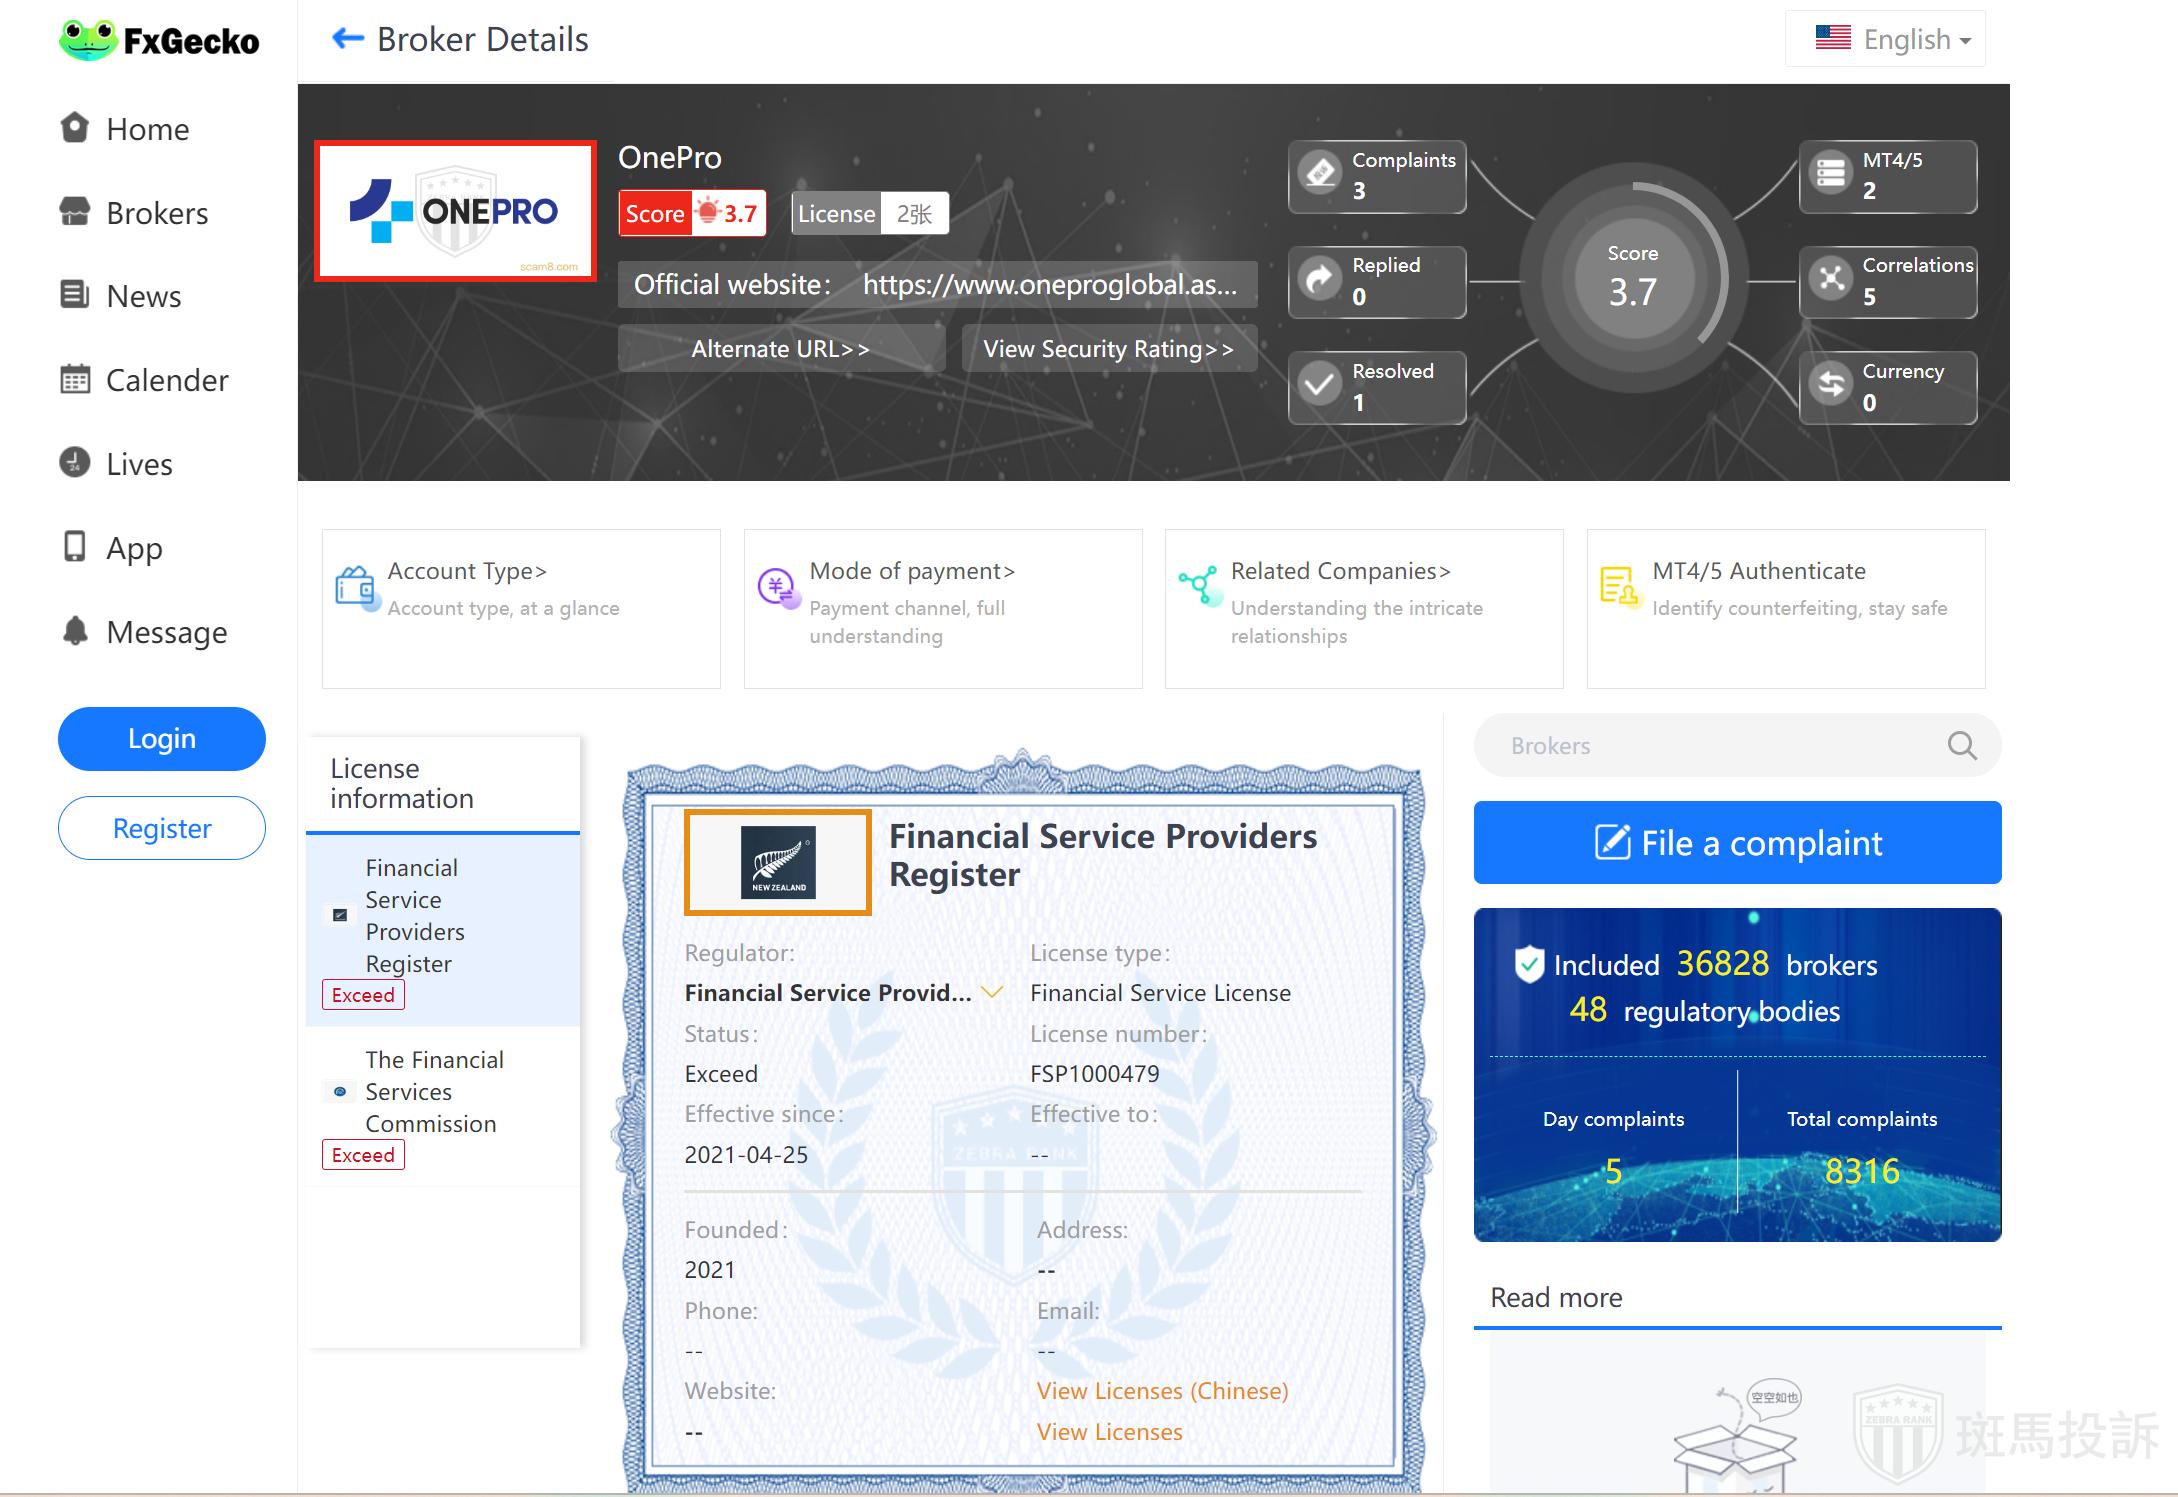Click the search magnifier in Brokers field
The height and width of the screenshot is (1497, 2178).
[x=1961, y=745]
